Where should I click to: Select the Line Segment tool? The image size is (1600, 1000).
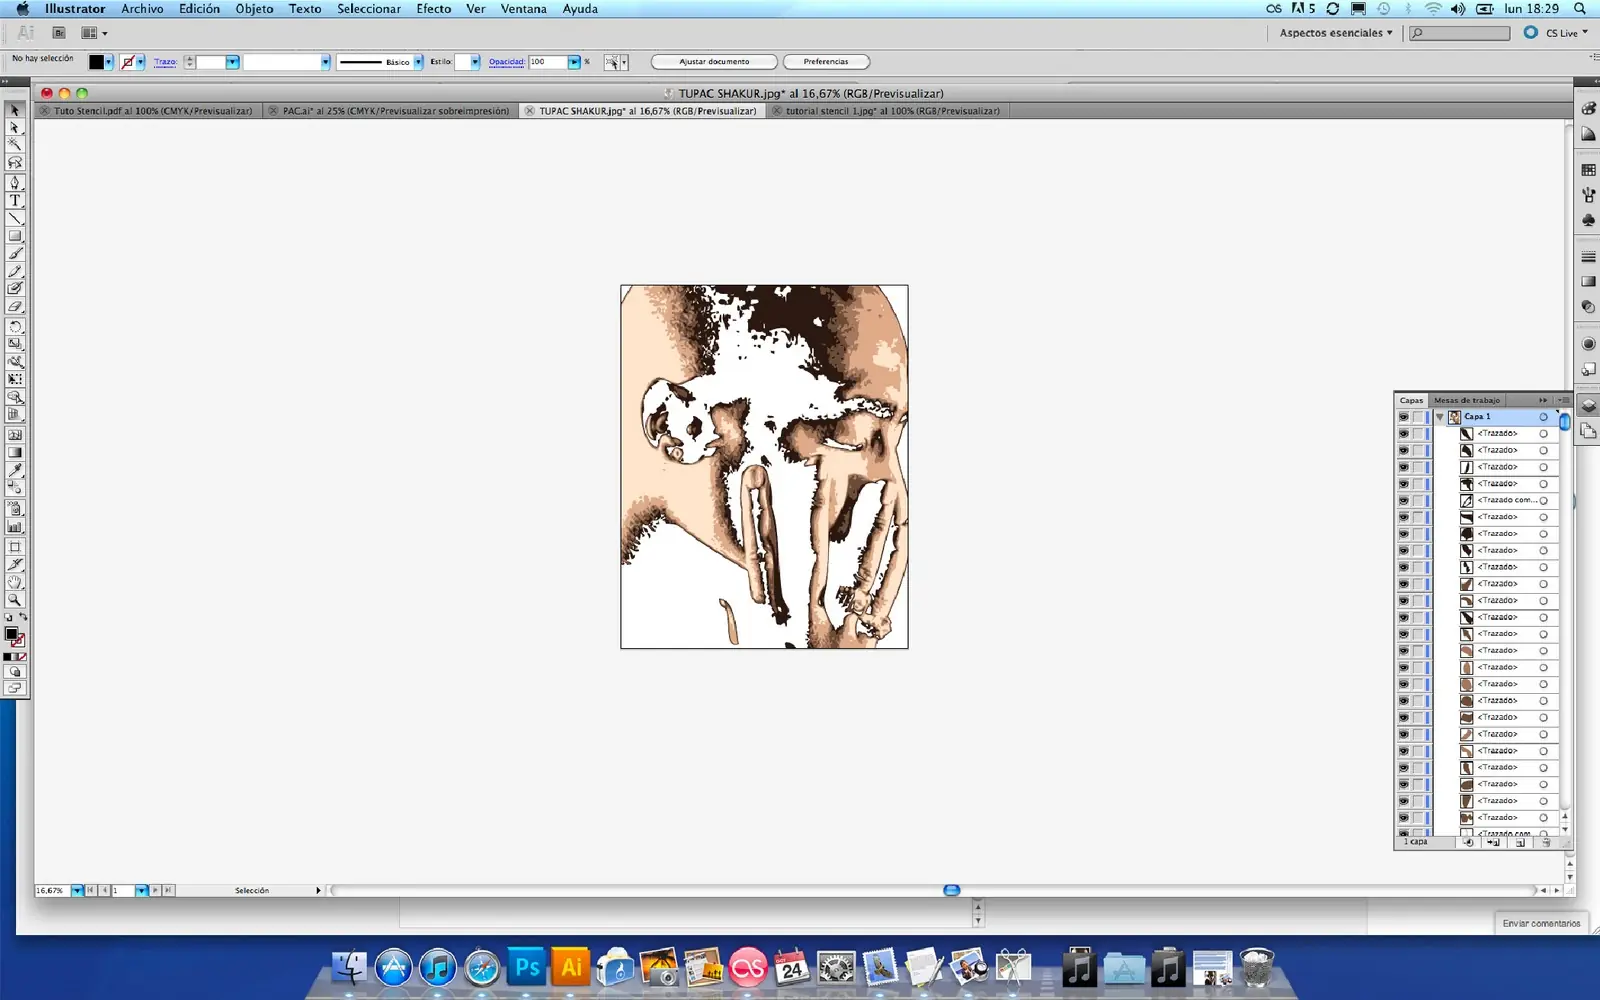[x=15, y=218]
